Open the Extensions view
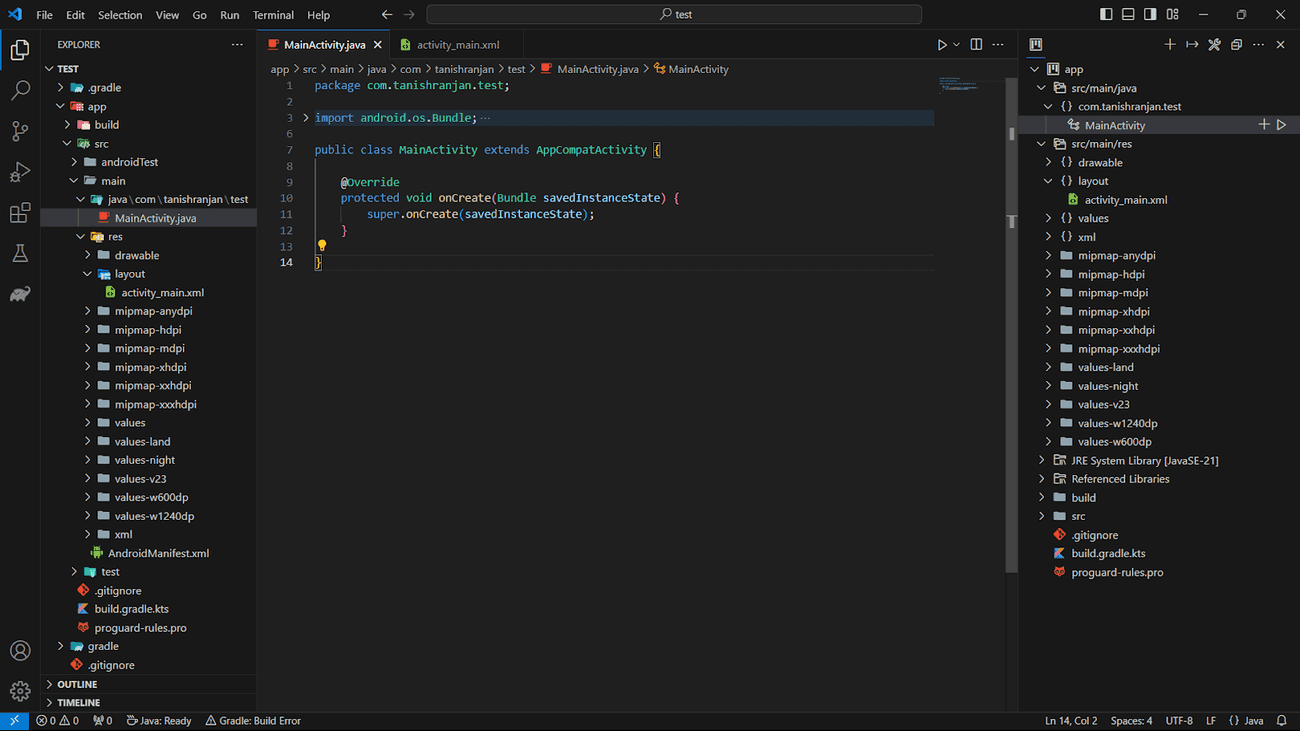Viewport: 1300px width, 731px height. (20, 213)
